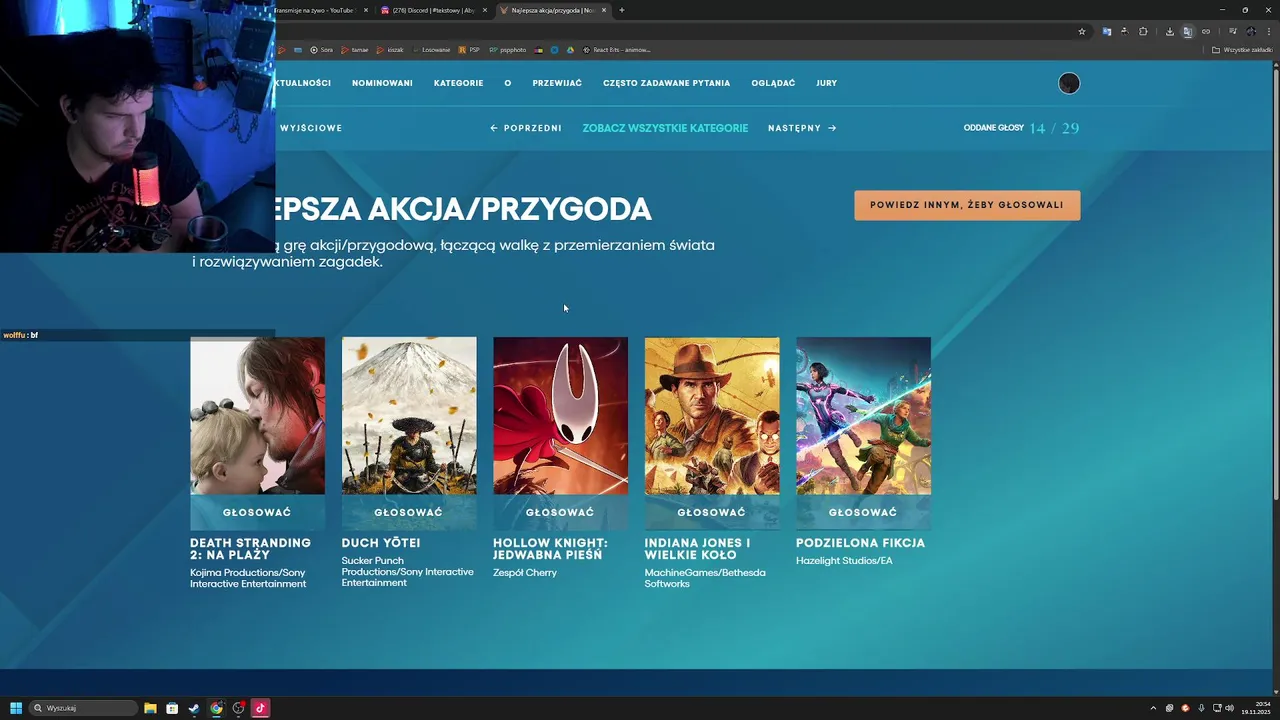Open the Losowanie bookmark
Screen dimensions: 1280x720
[431, 49]
